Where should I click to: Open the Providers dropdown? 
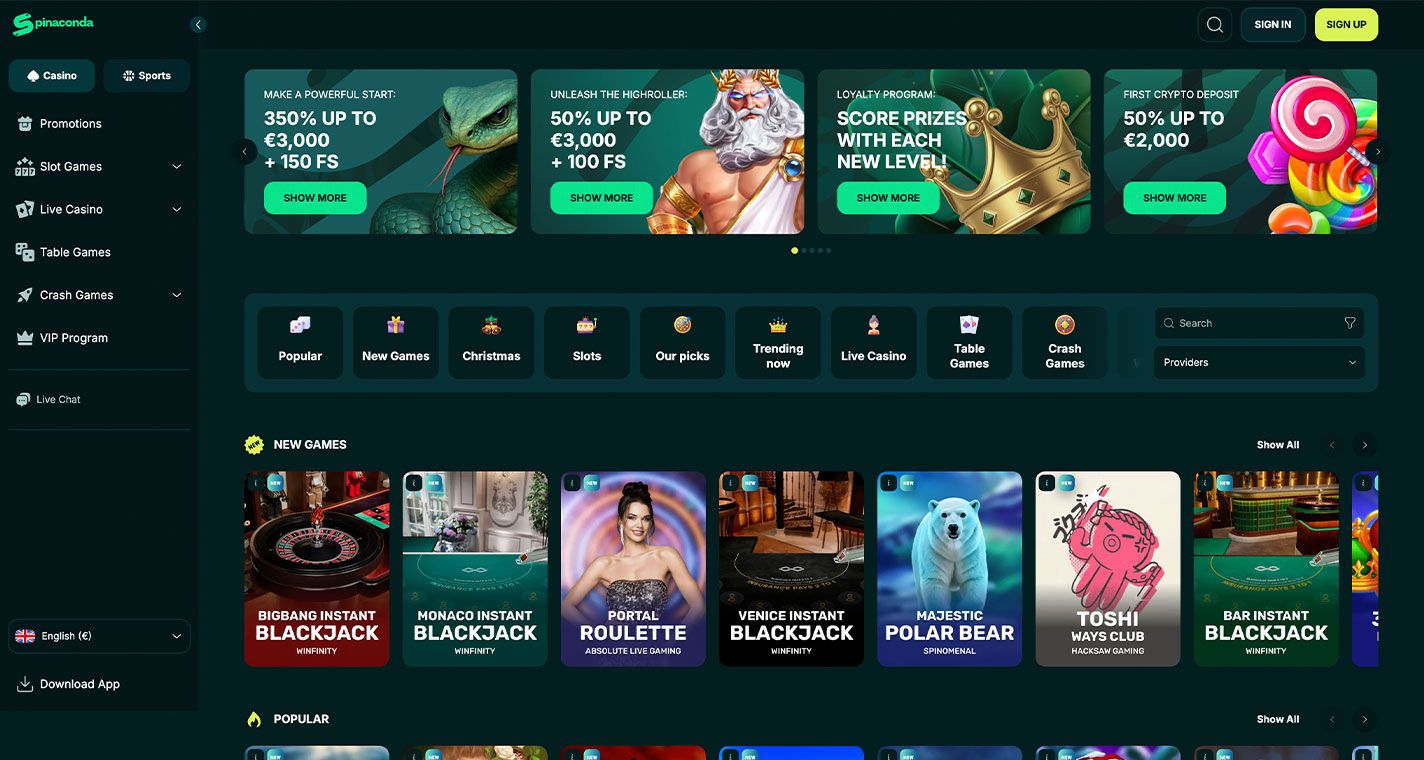(x=1258, y=362)
